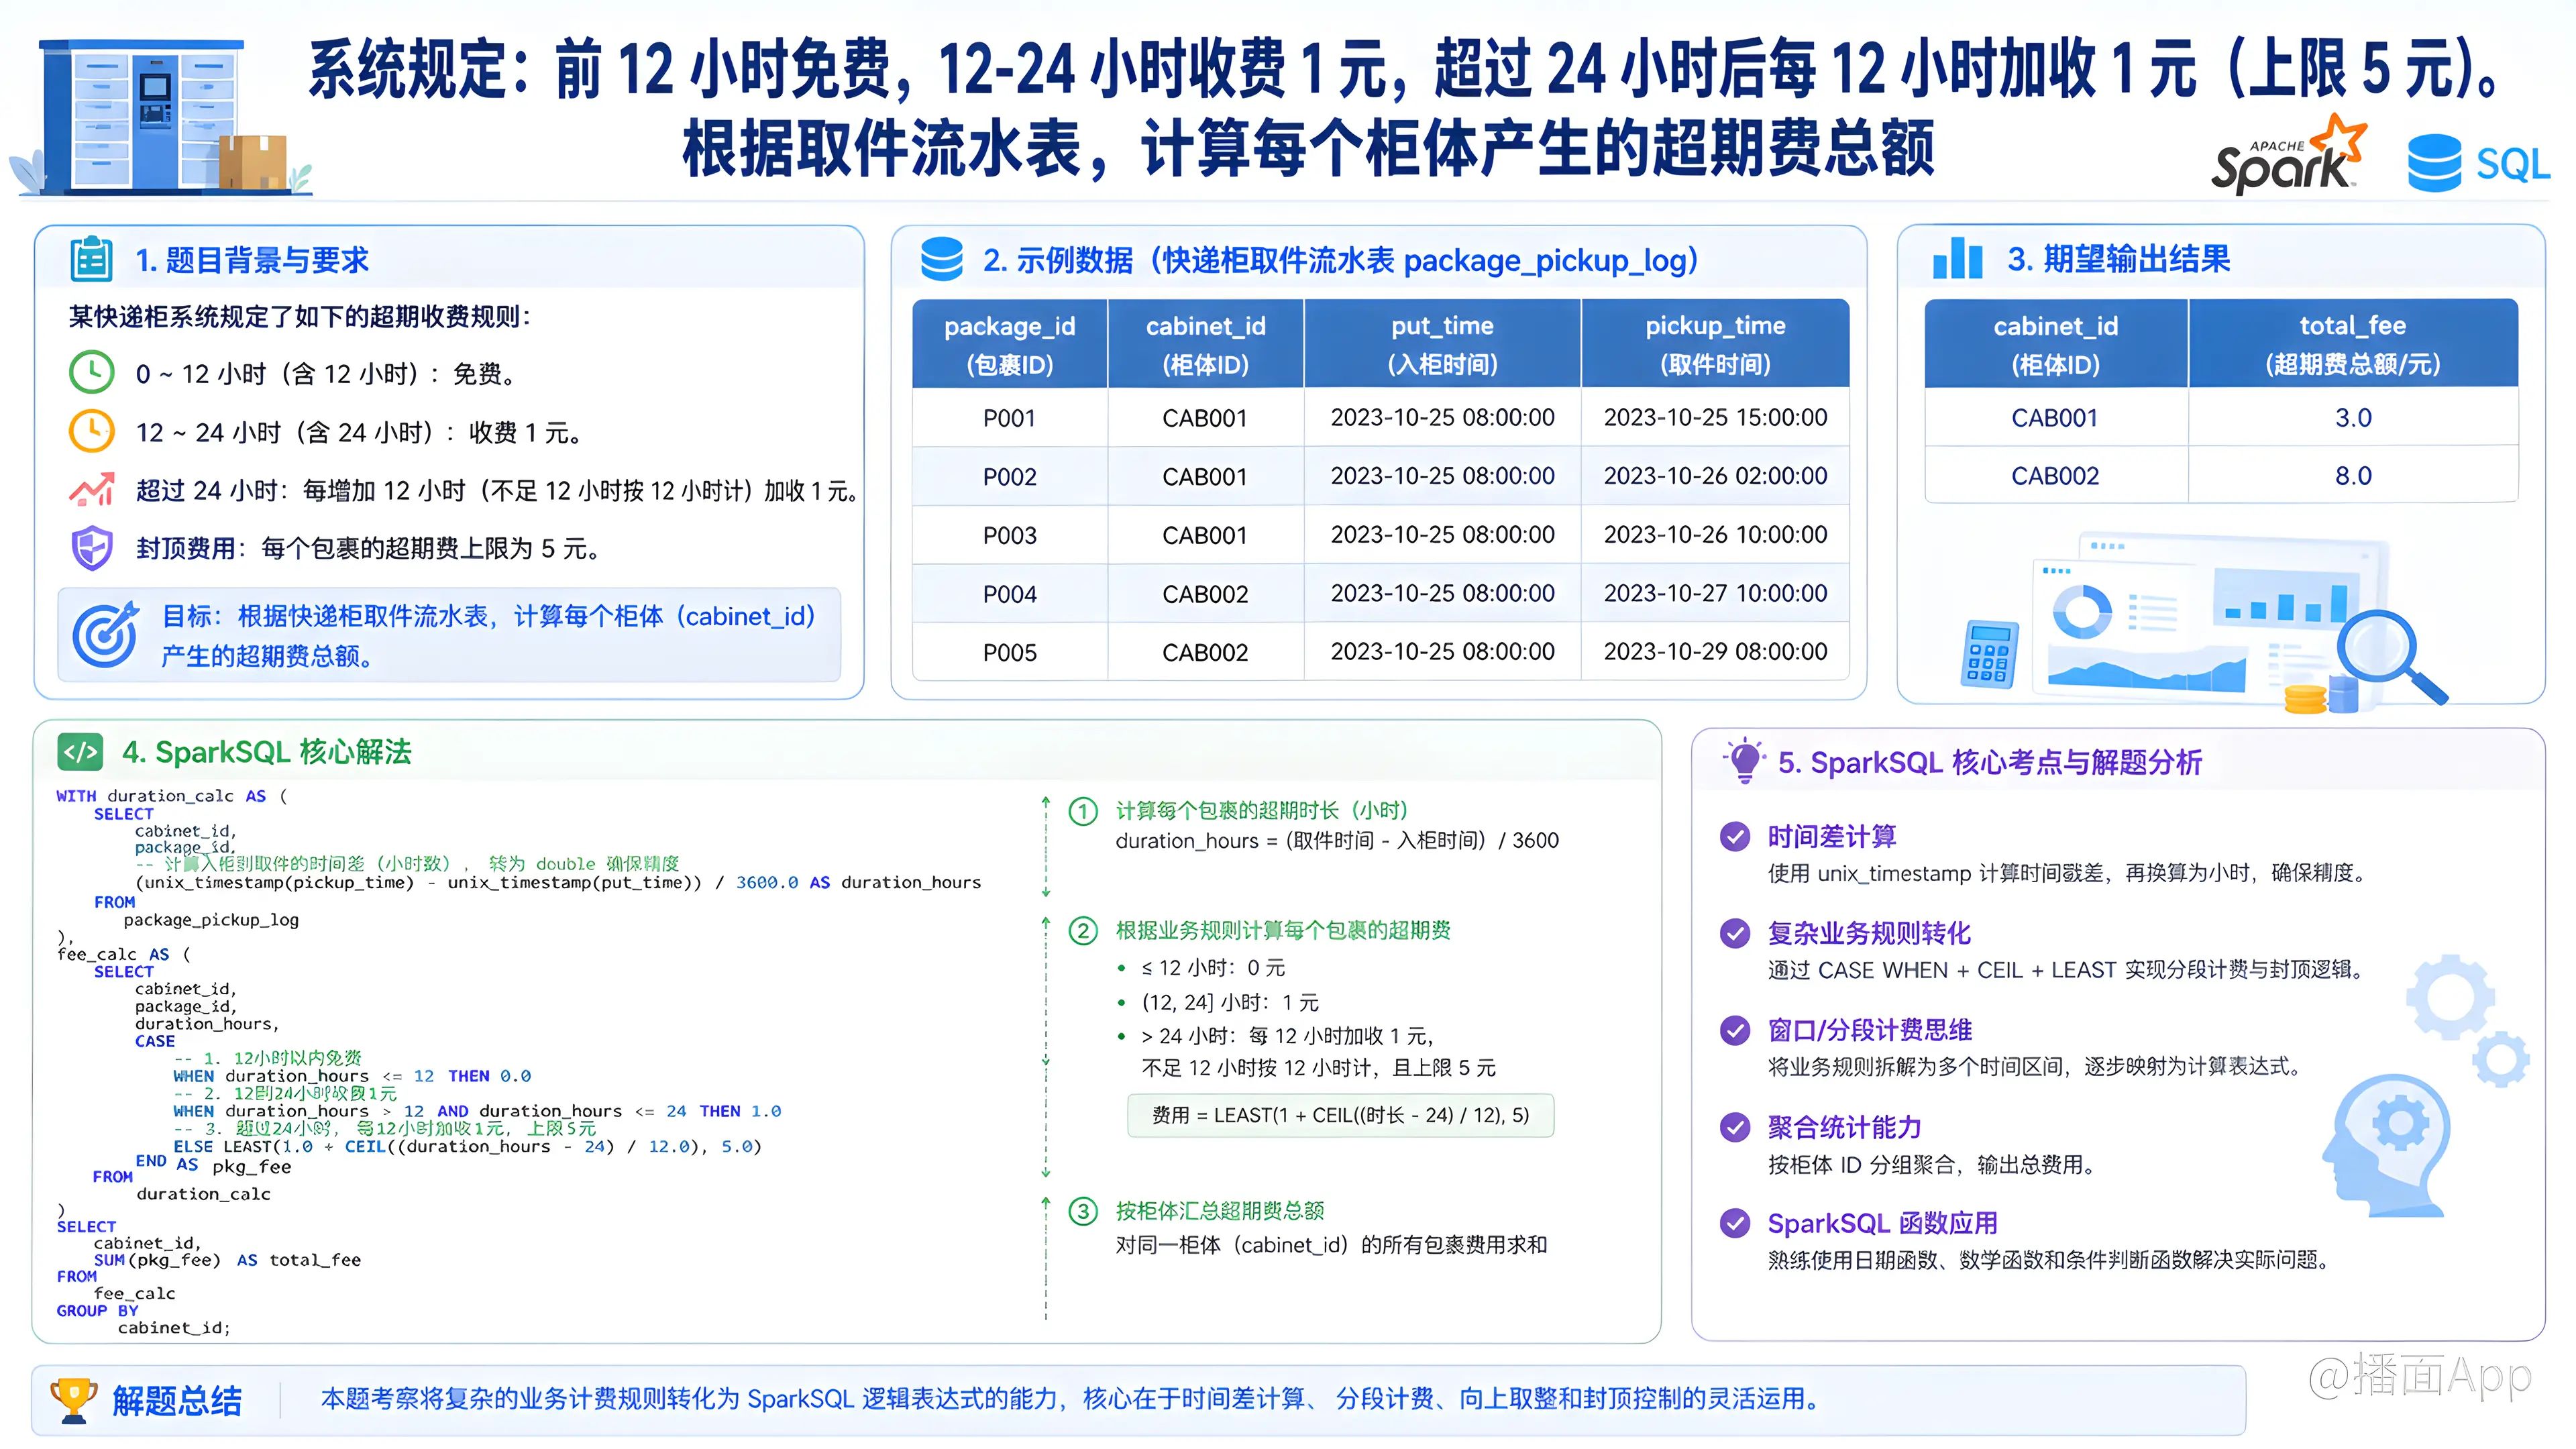
Task: Click the total fee value 8.0
Action: pyautogui.click(x=2353, y=476)
